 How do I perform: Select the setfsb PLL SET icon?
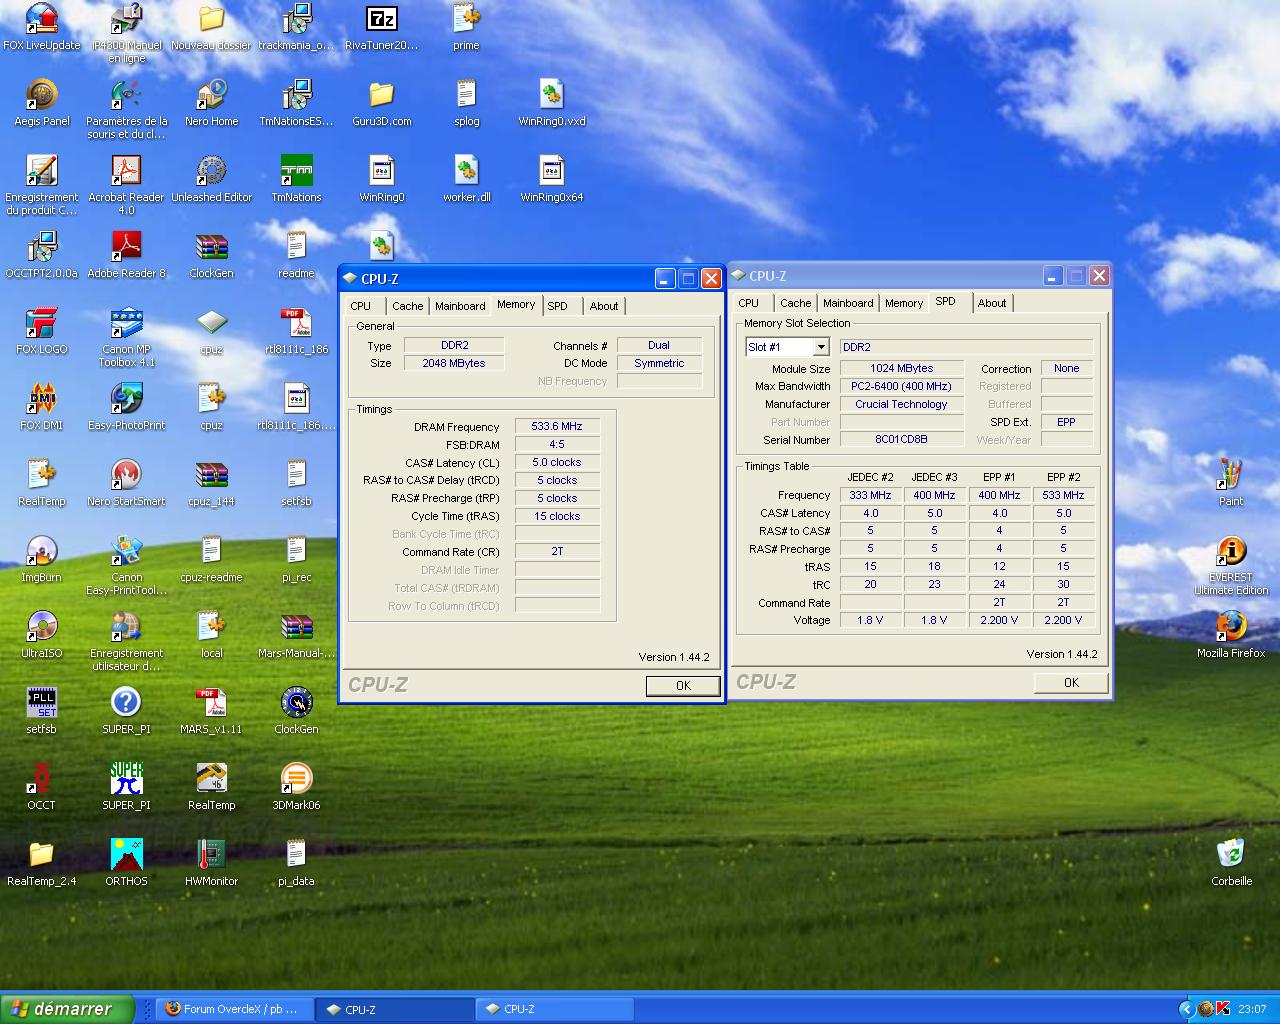point(41,710)
